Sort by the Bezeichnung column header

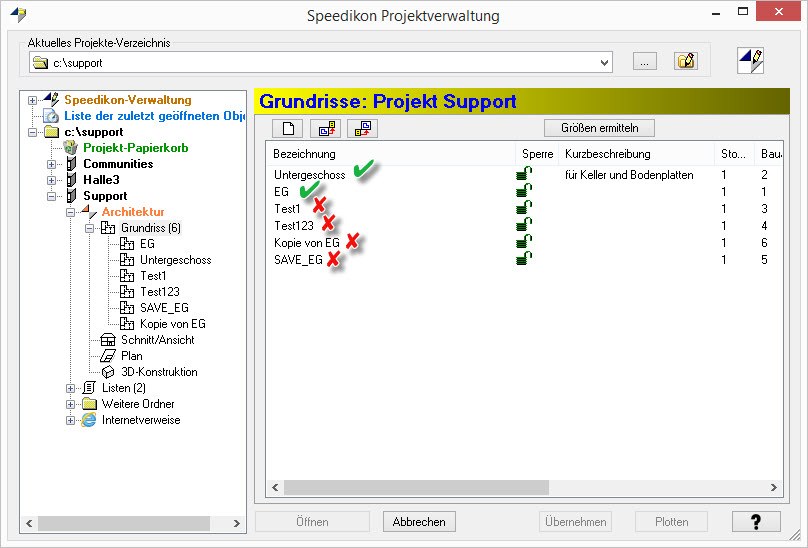[x=391, y=154]
